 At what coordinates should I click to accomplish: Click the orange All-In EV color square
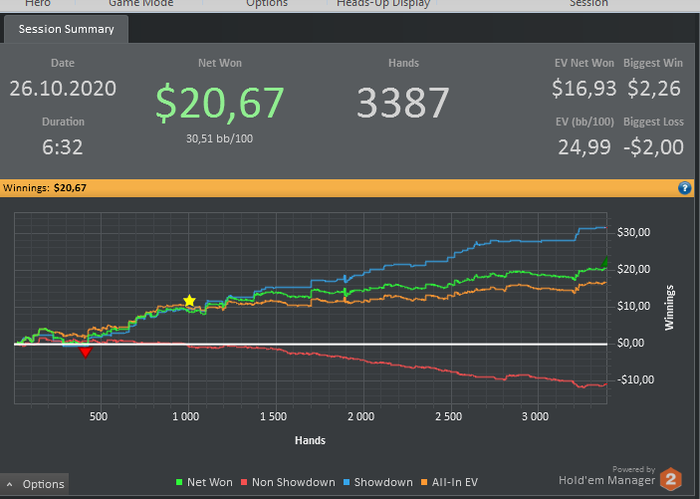[x=424, y=482]
